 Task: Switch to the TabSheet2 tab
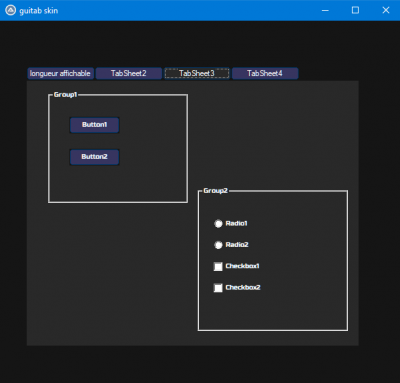tap(129, 73)
